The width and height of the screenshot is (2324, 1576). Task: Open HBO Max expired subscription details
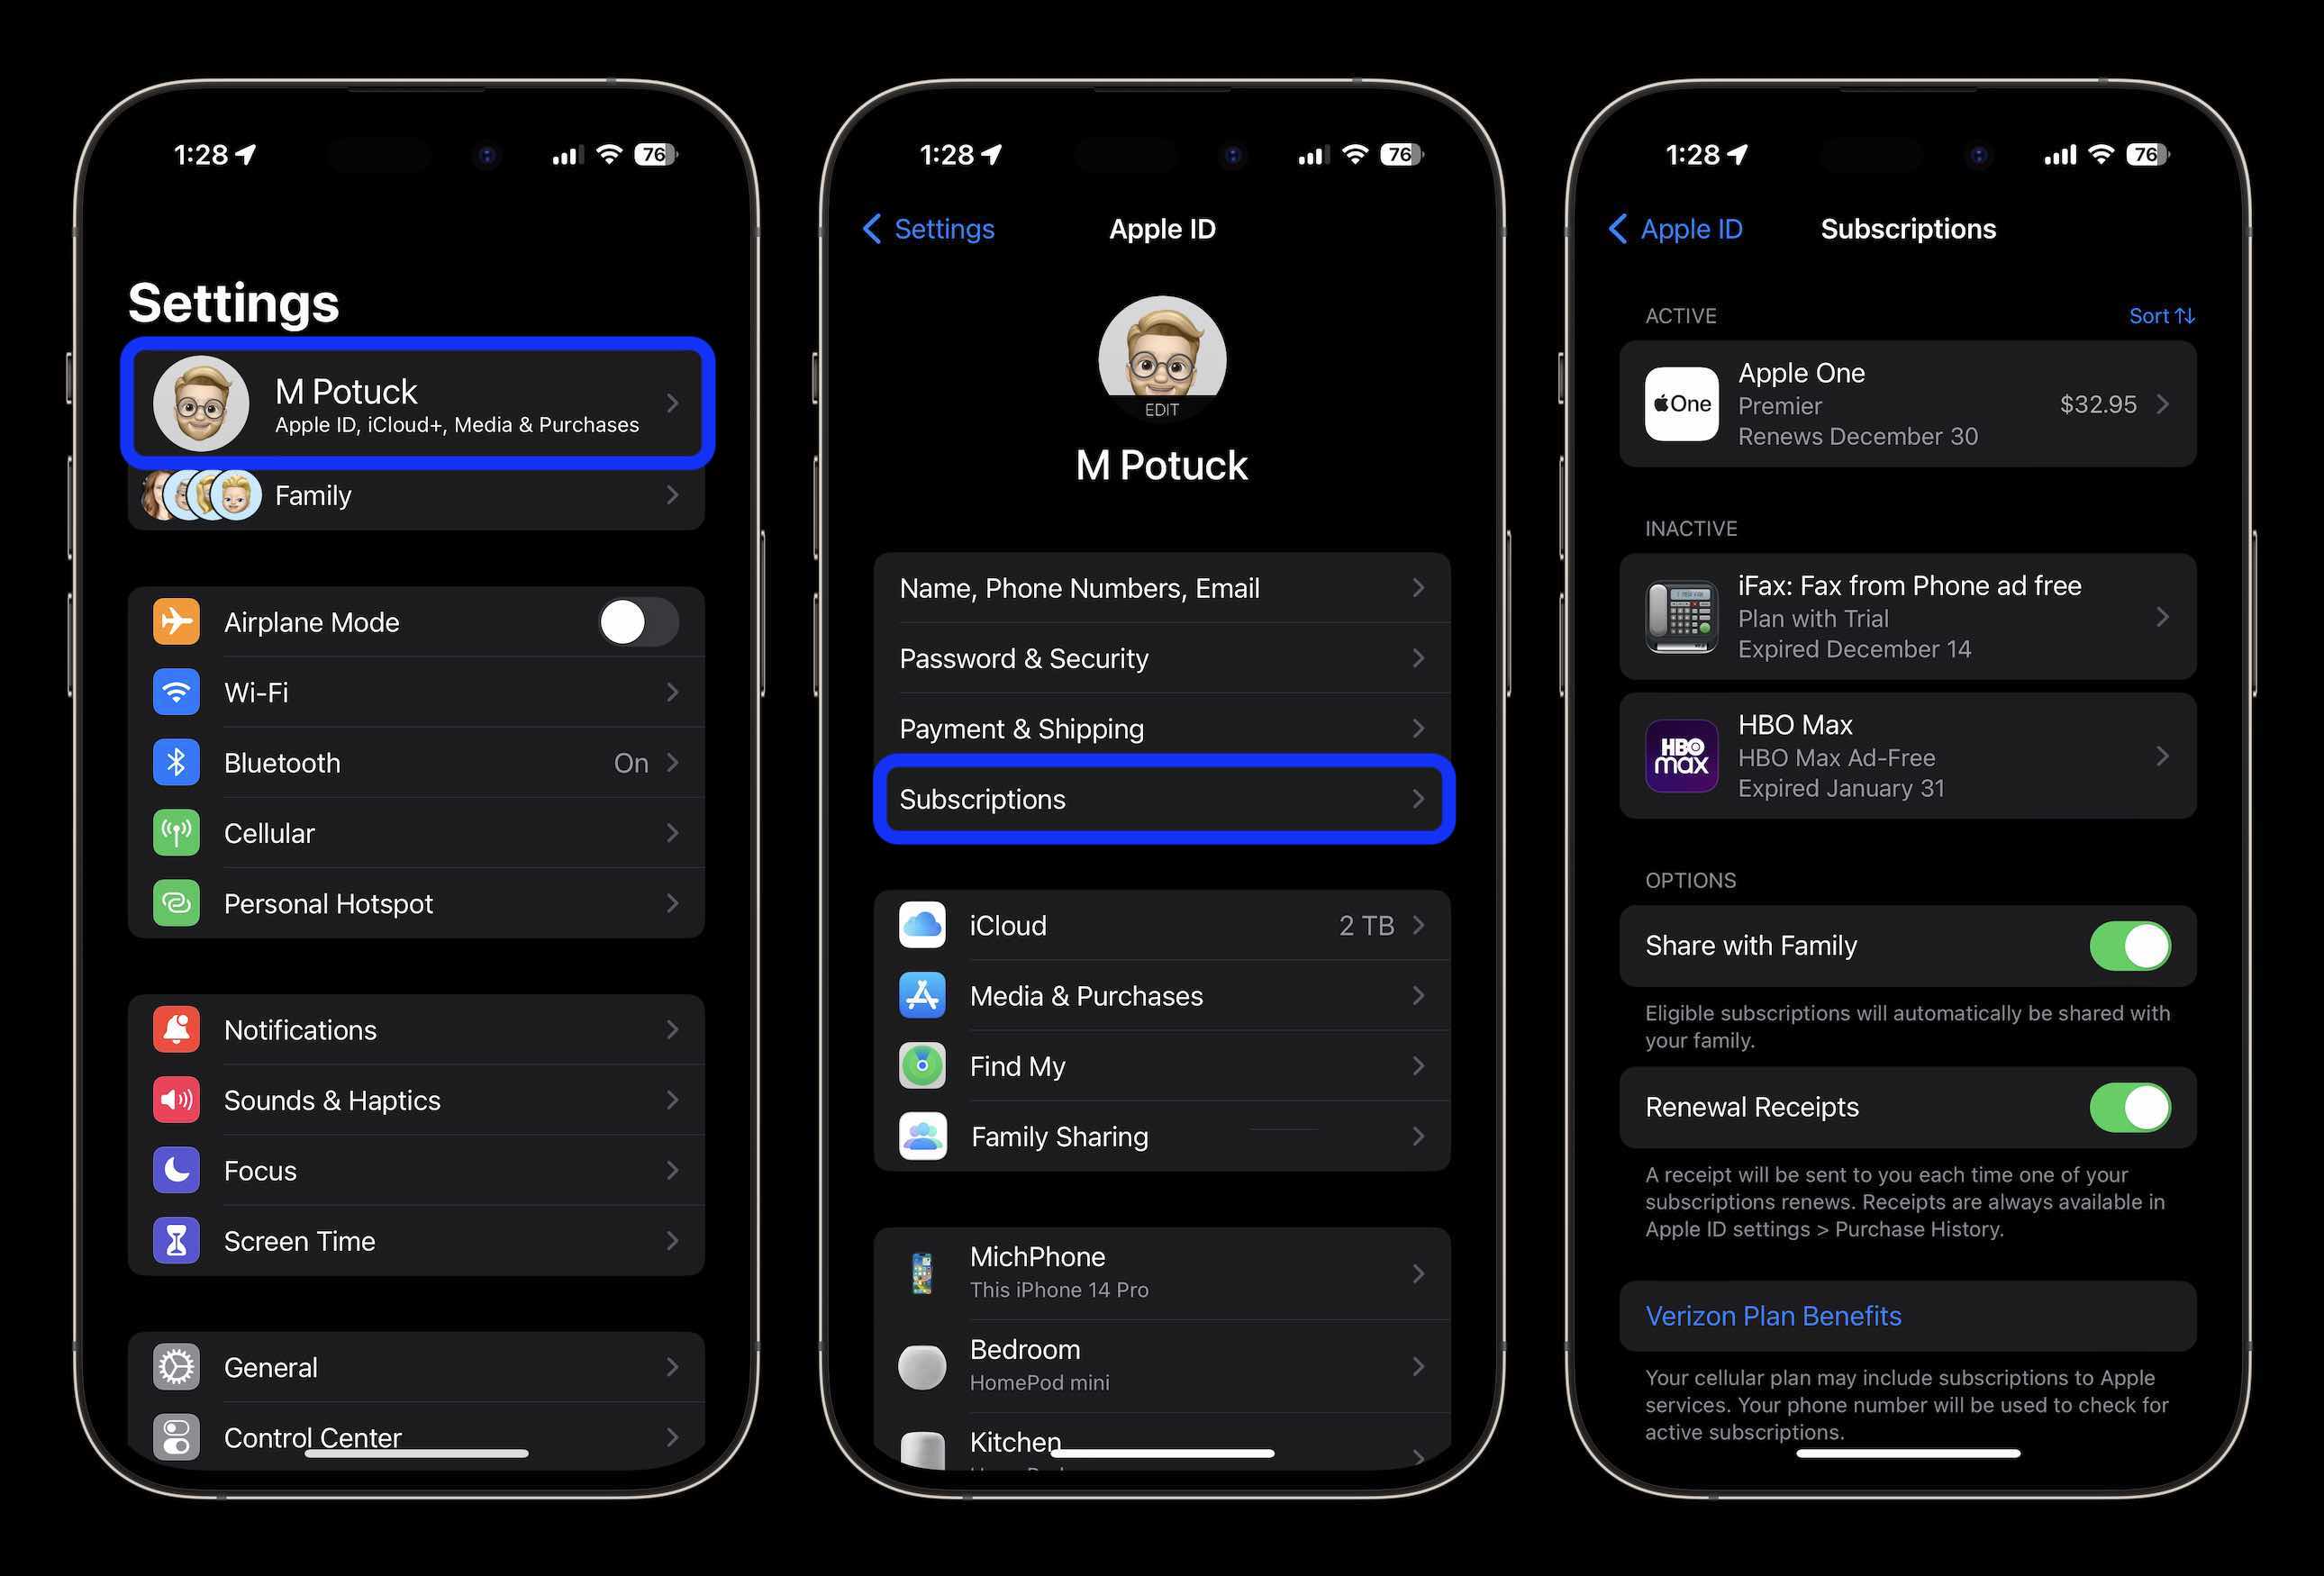click(1907, 756)
